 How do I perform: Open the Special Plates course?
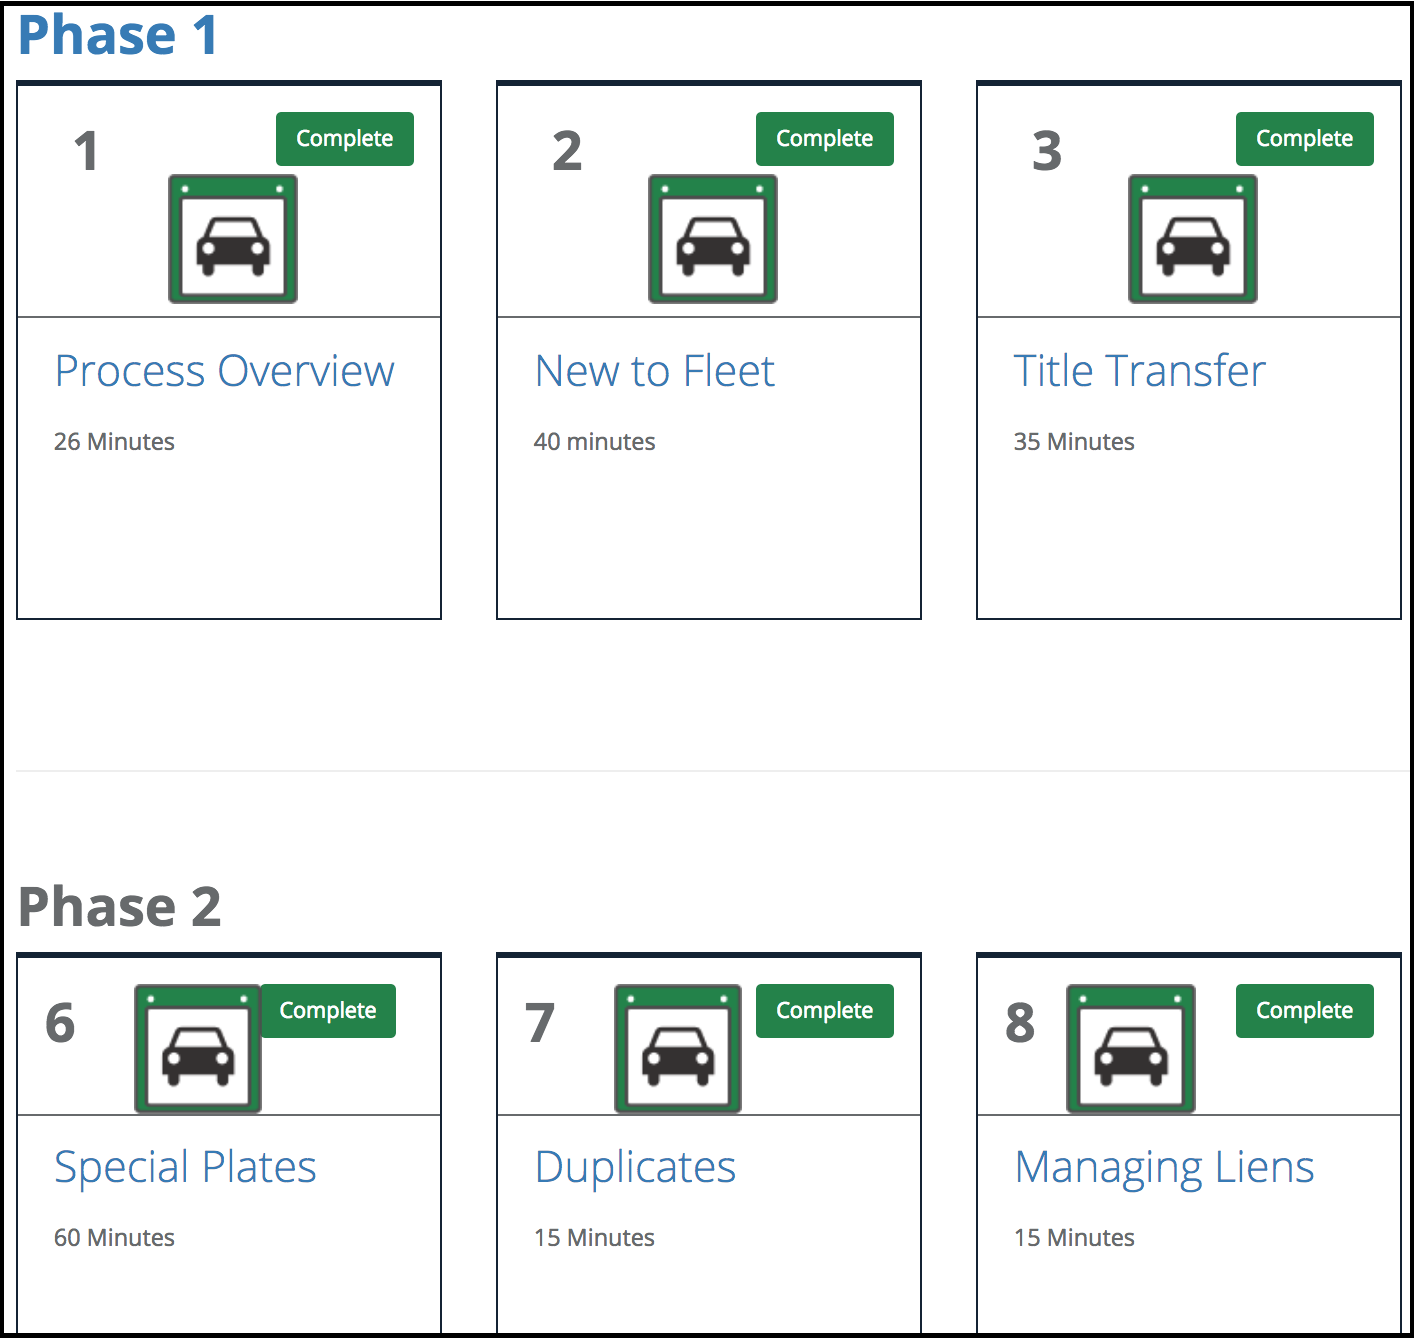tap(186, 1168)
